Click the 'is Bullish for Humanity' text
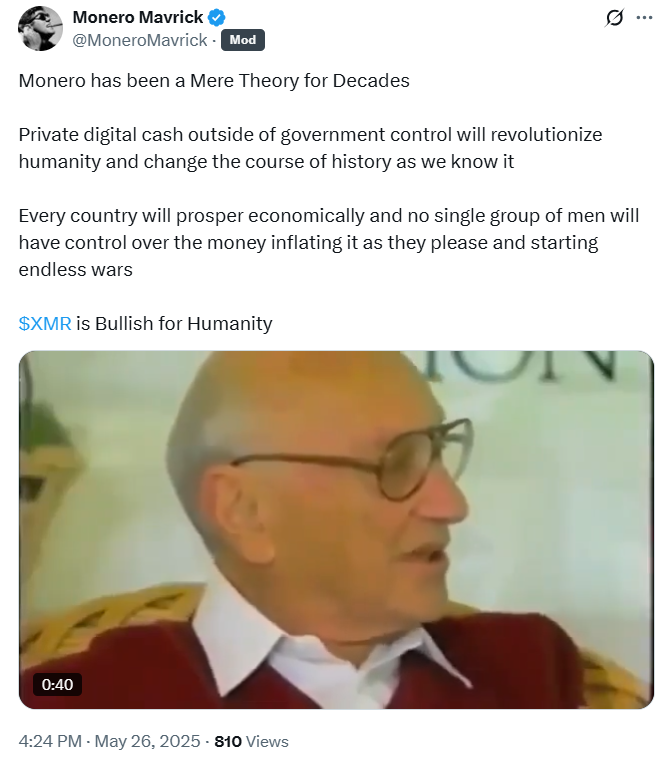The image size is (672, 759). click(174, 323)
